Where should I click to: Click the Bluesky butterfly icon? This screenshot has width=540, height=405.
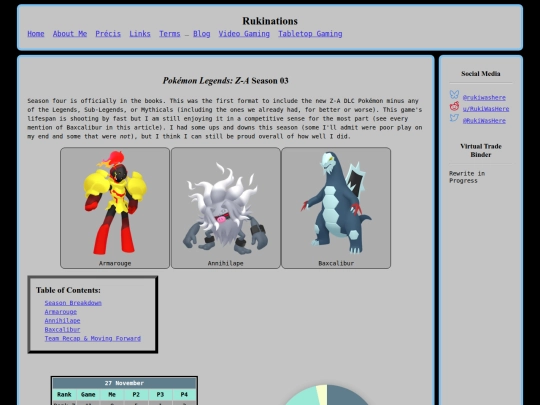[x=454, y=94]
